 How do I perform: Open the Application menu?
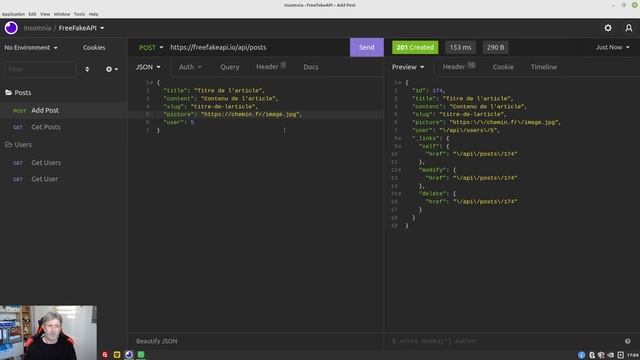click(x=13, y=14)
